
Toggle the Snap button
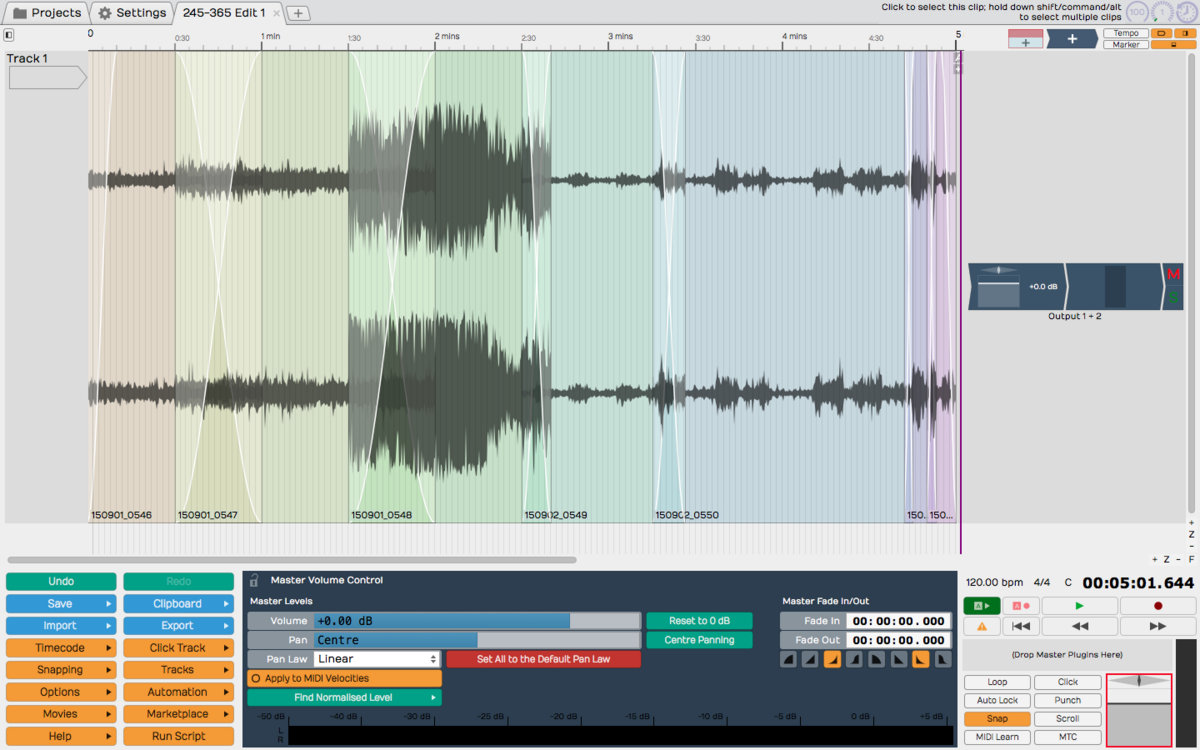pyautogui.click(x=997, y=719)
